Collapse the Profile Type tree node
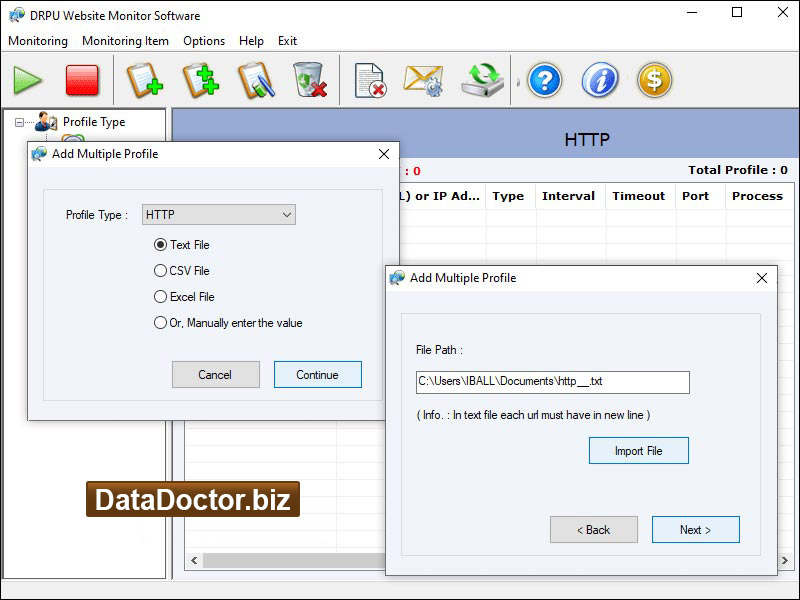This screenshot has height=600, width=800. pyautogui.click(x=19, y=122)
